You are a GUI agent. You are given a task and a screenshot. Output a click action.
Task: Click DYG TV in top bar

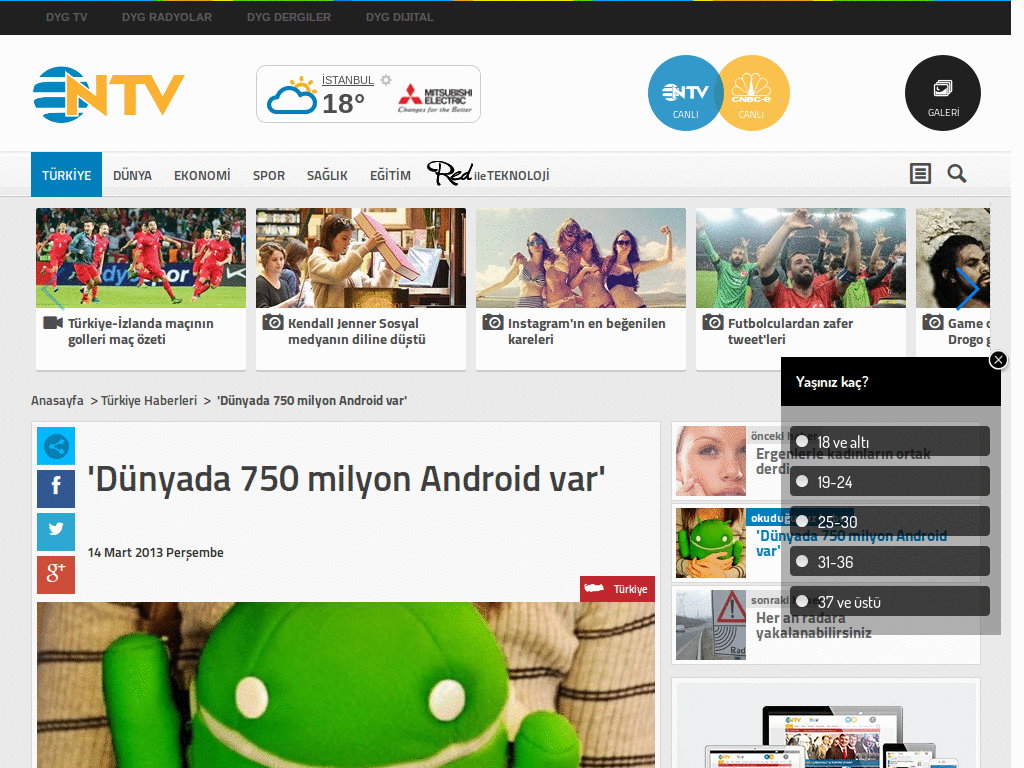point(67,17)
